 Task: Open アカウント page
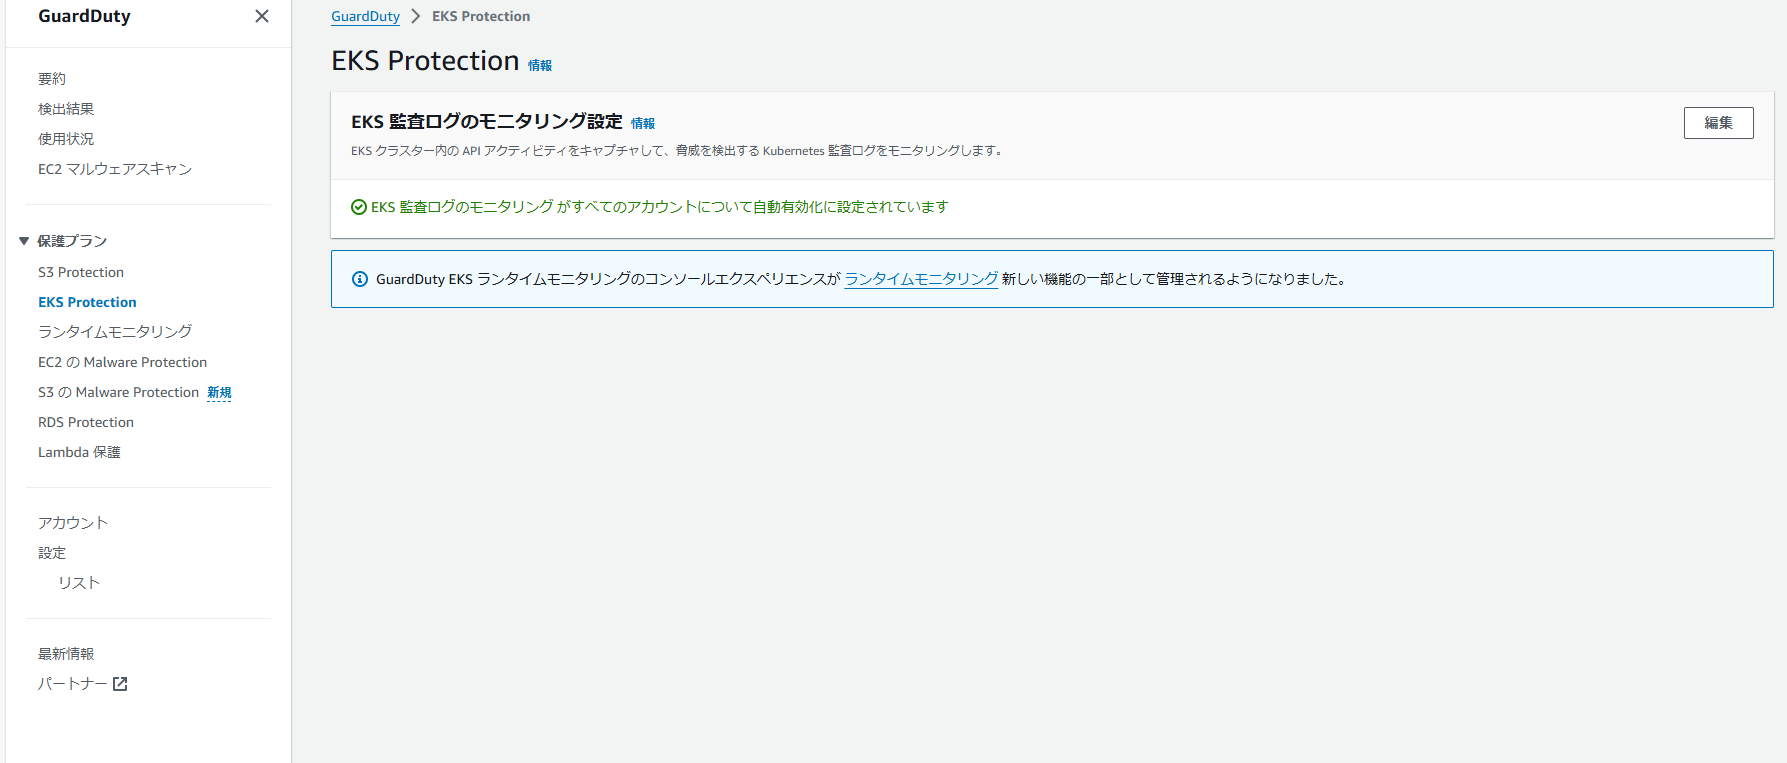pyautogui.click(x=73, y=523)
